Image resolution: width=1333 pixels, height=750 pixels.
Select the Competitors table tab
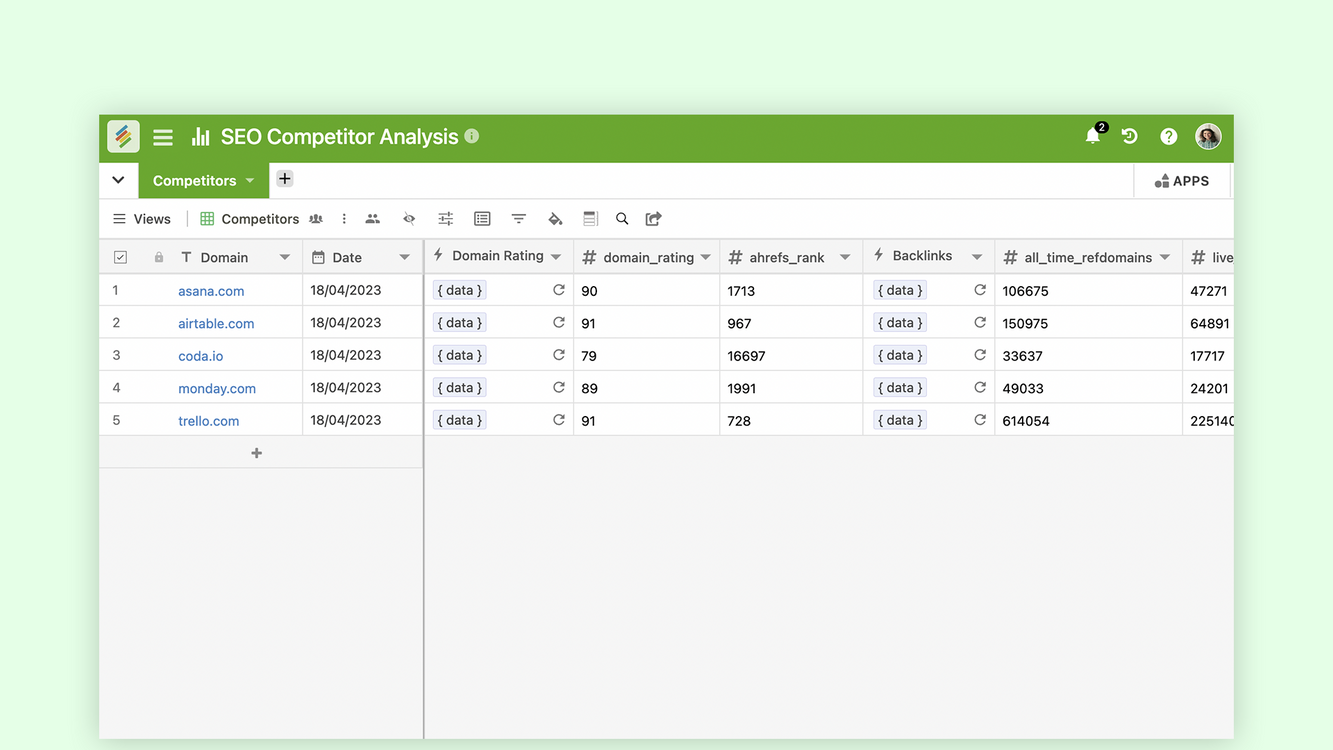(x=194, y=181)
